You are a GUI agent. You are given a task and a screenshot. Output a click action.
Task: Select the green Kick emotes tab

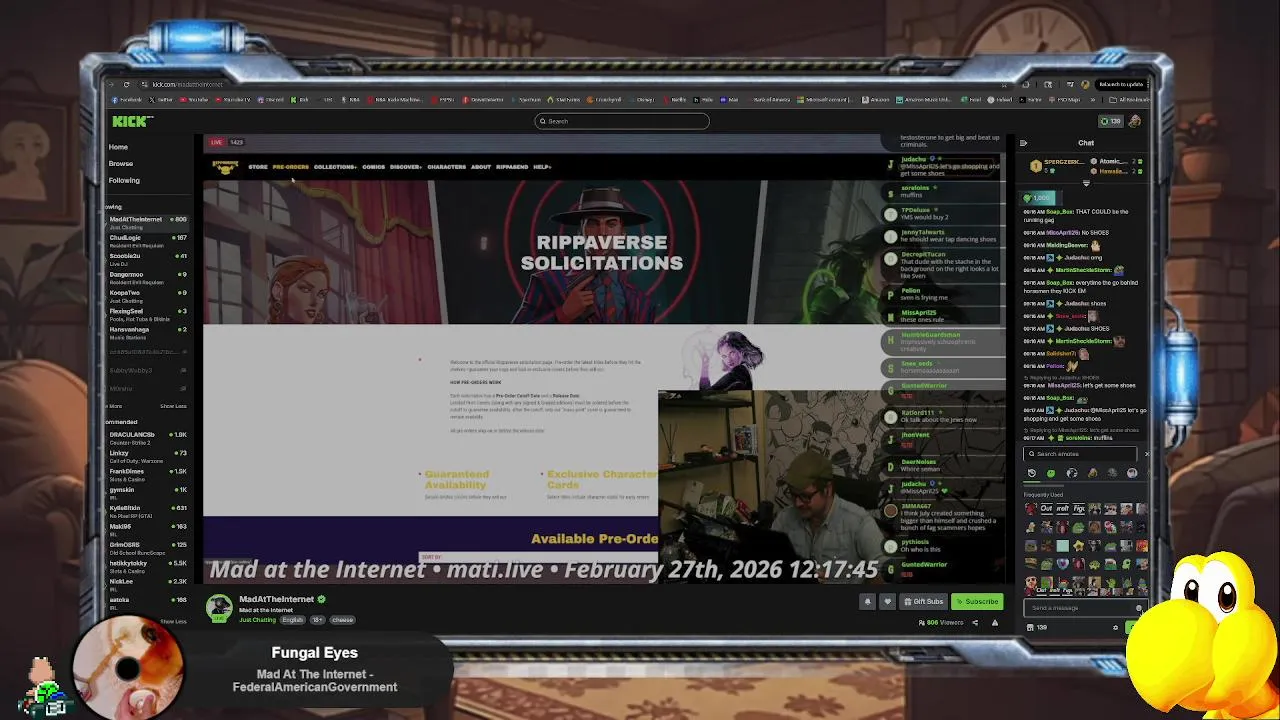point(1051,473)
